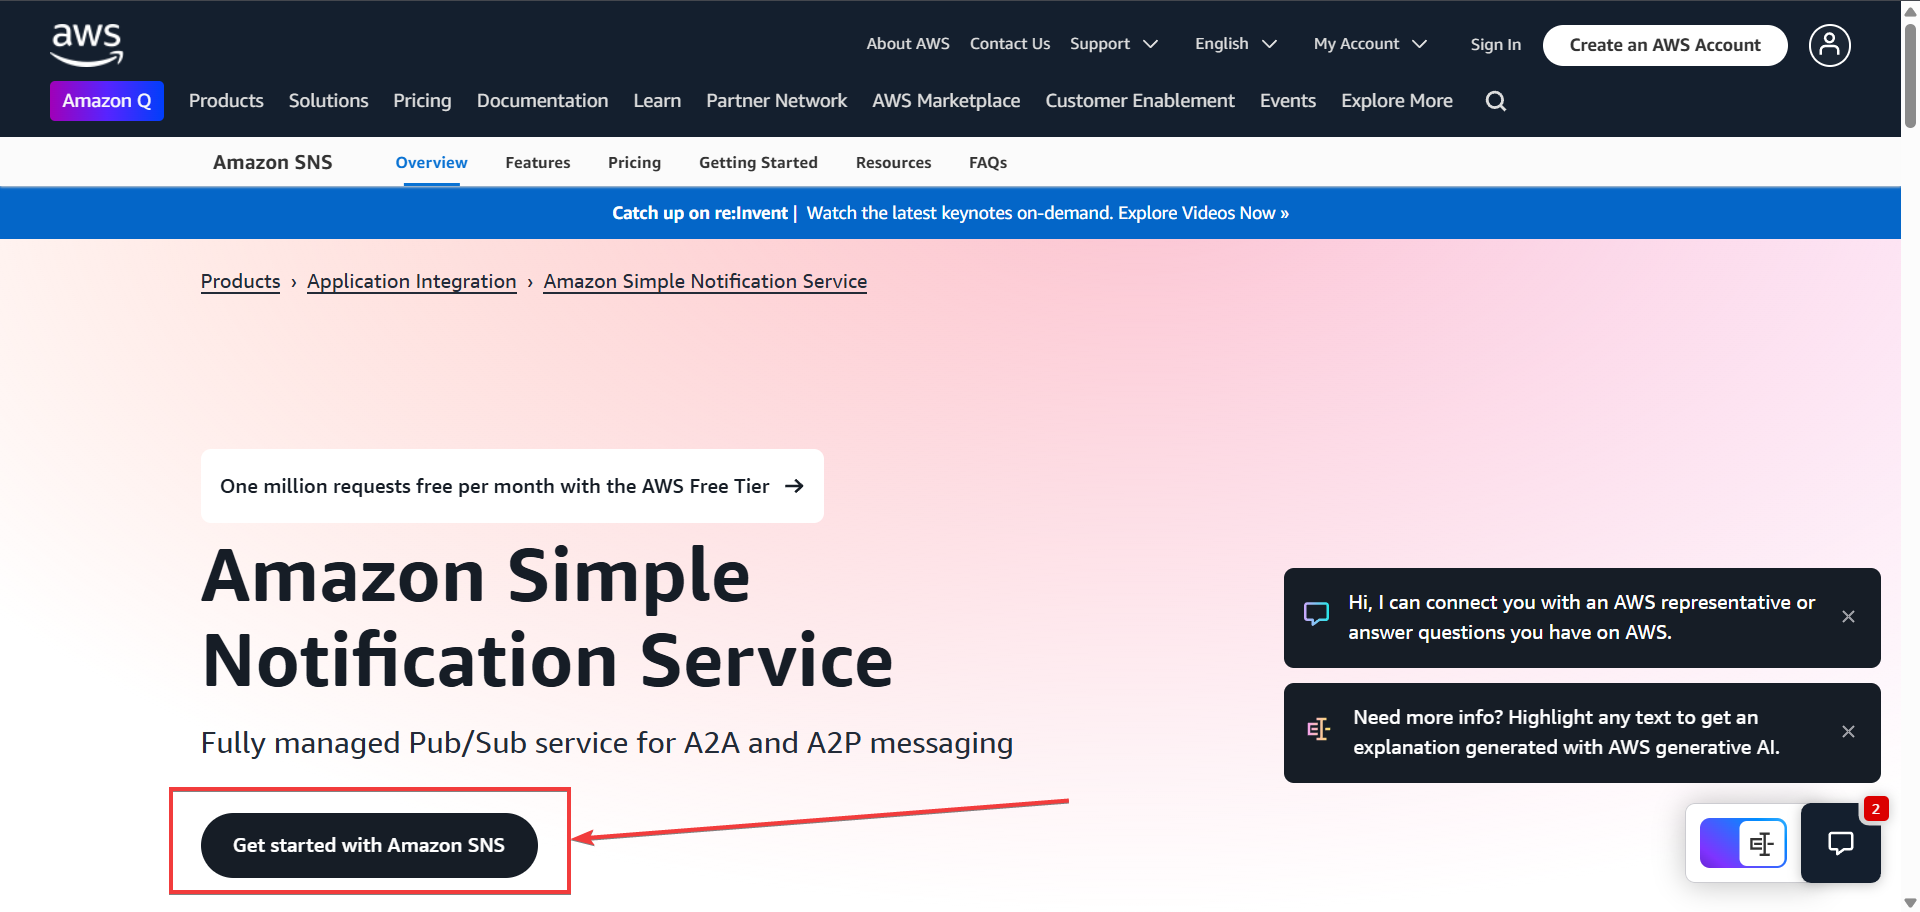Click the red badge showing 2

coord(1876,809)
